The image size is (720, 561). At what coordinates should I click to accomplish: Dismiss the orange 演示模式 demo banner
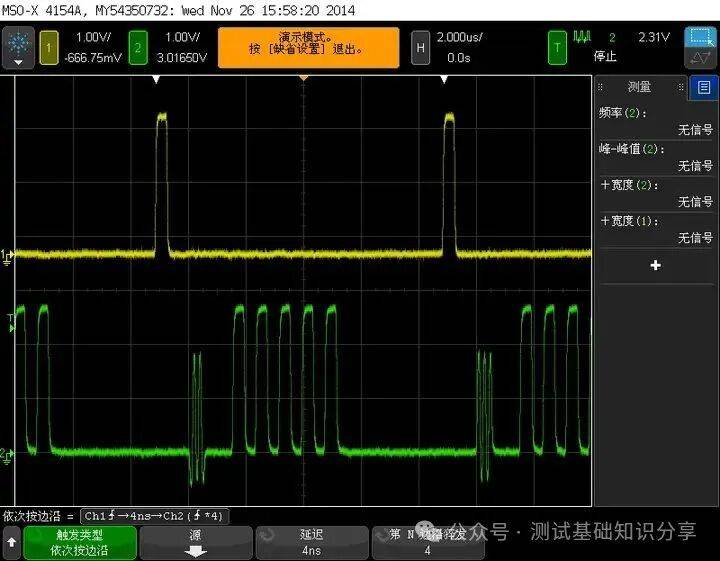308,47
